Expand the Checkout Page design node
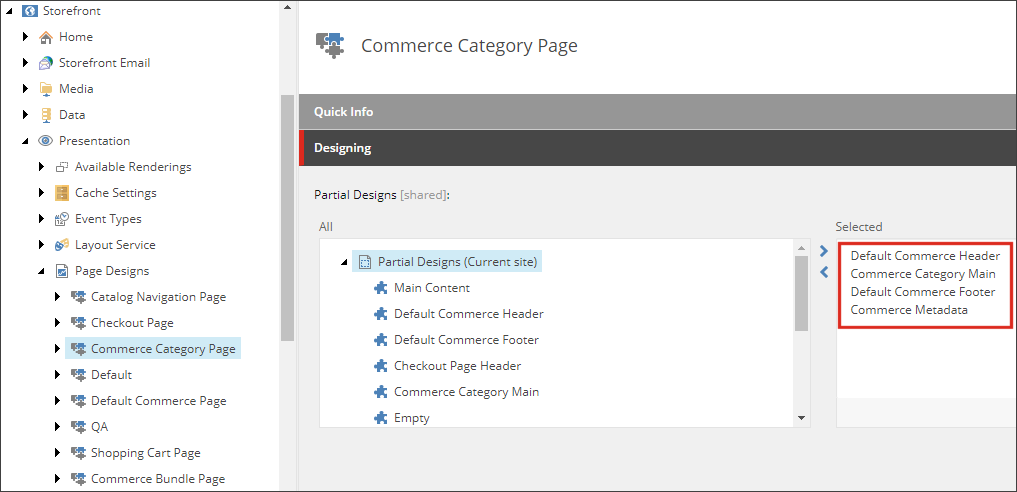The image size is (1017, 492). 58,323
